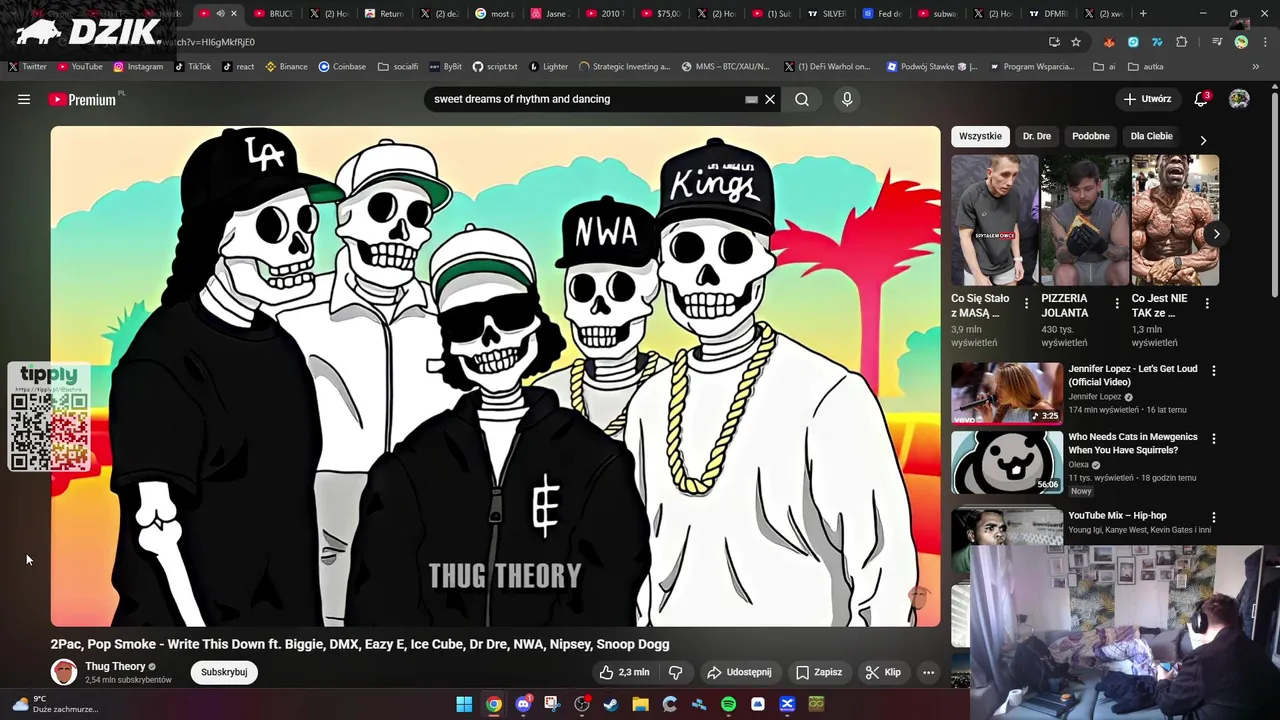The height and width of the screenshot is (720, 1280).
Task: Subscribe to Thug Theory with Subskrybuj
Action: point(224,672)
